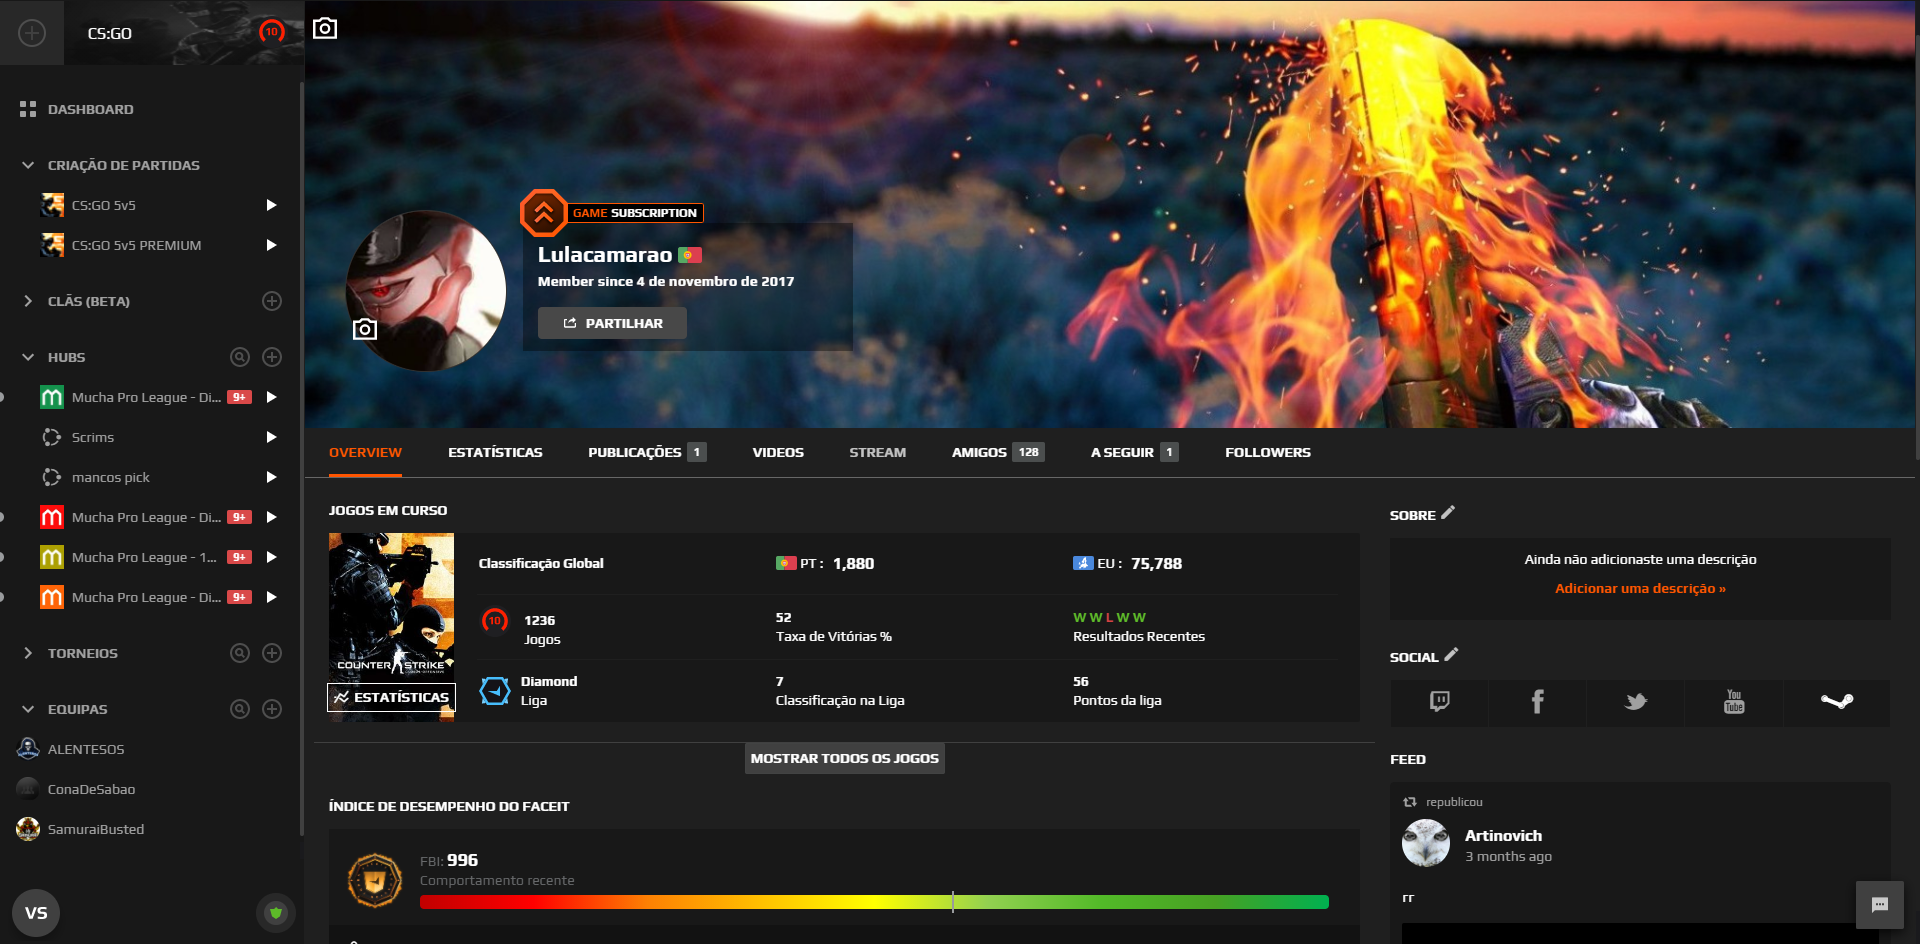The width and height of the screenshot is (1920, 944).
Task: View the Amigos tab
Action: tap(997, 452)
